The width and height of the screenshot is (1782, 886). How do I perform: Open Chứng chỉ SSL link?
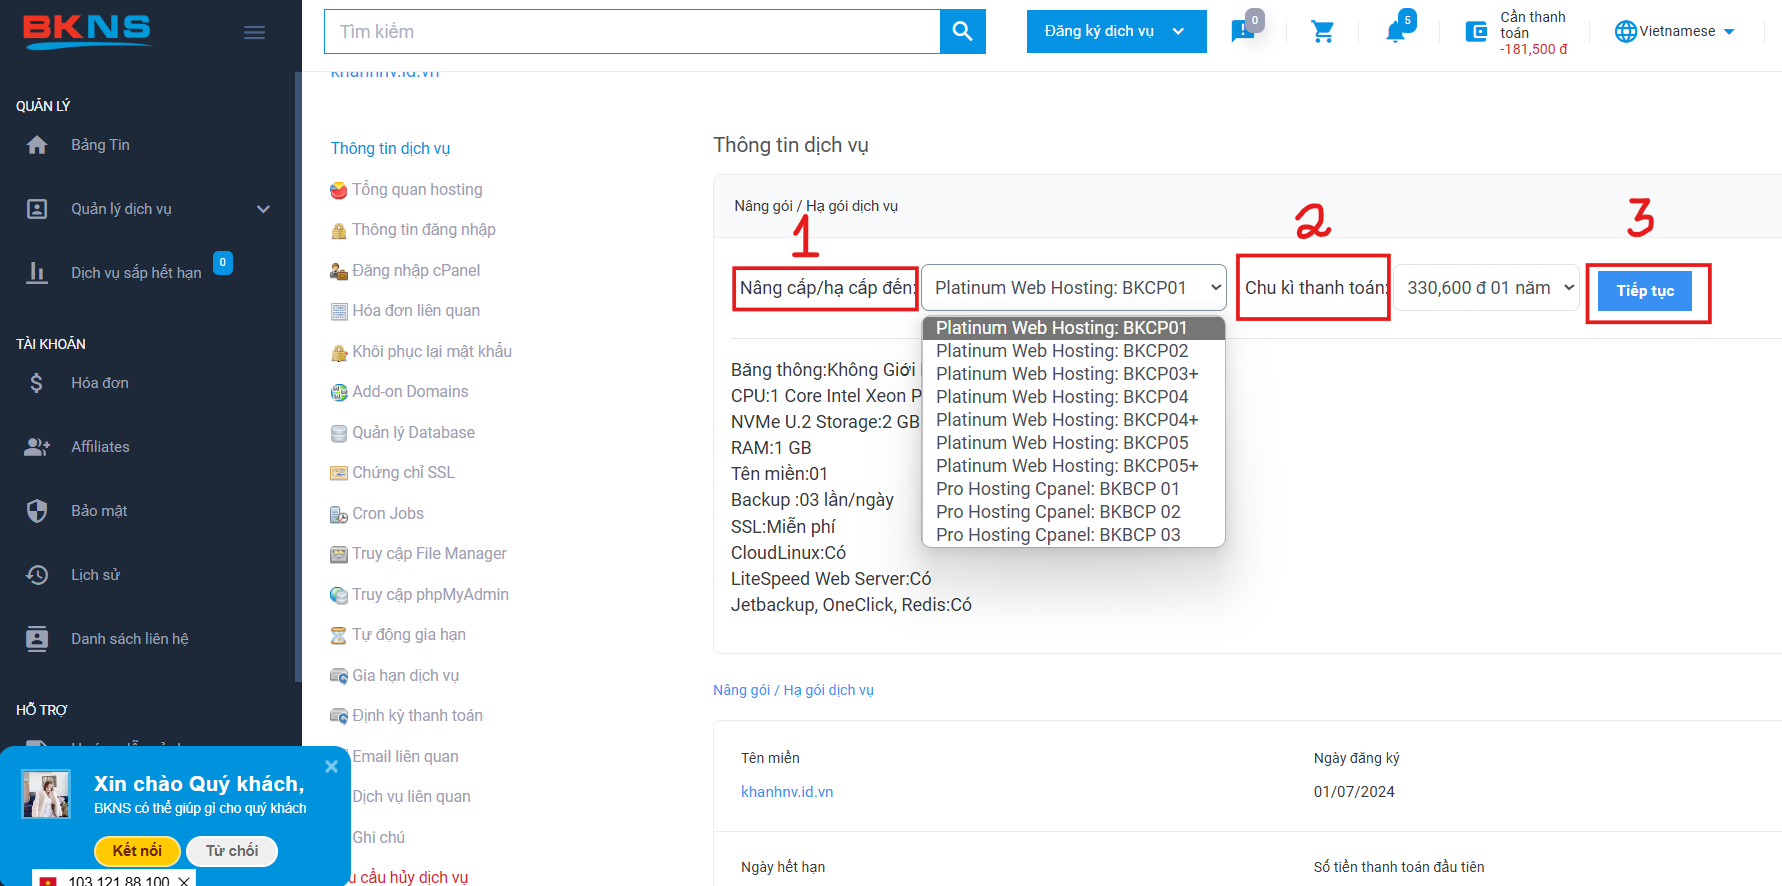pyautogui.click(x=403, y=473)
